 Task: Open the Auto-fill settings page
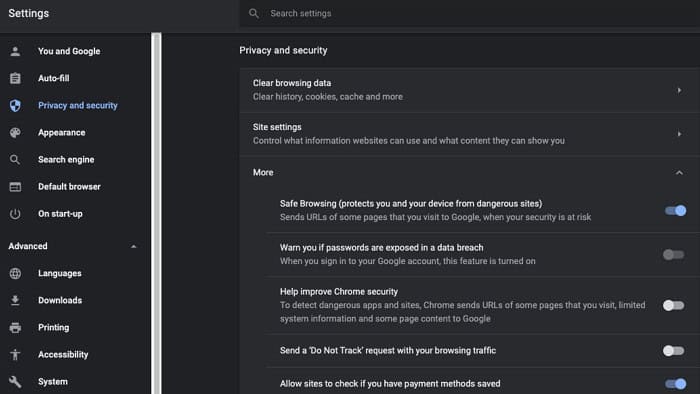pos(54,78)
